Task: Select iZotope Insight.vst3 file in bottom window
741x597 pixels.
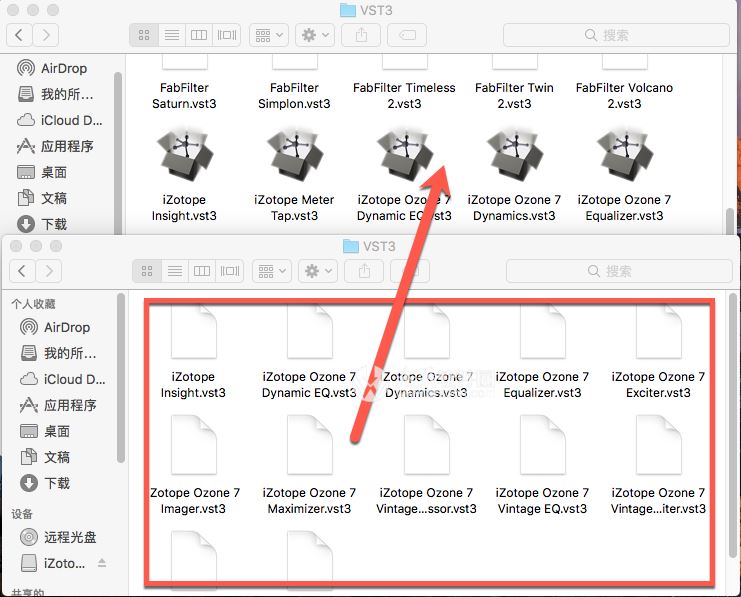Action: 193,352
